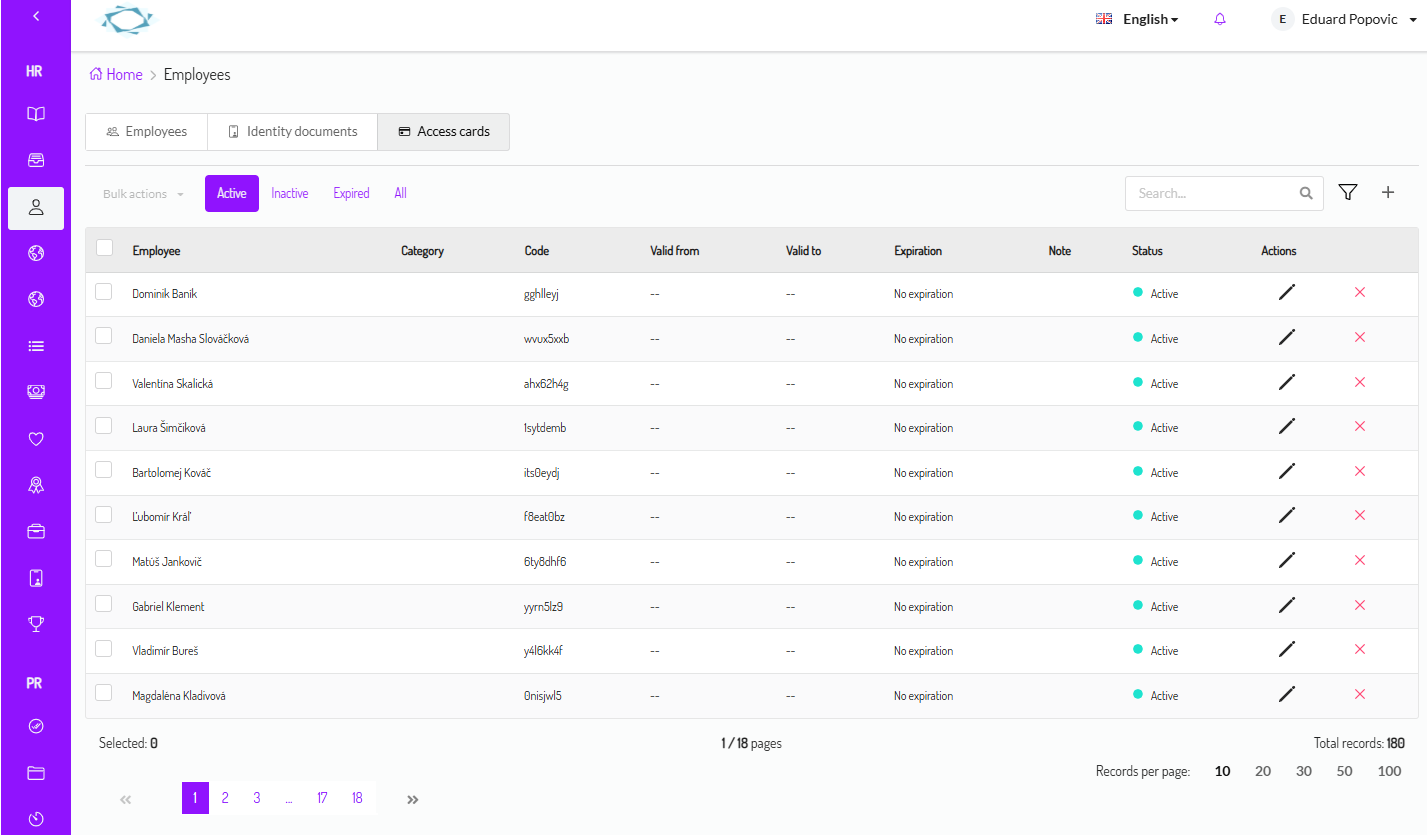The image size is (1427, 835).
Task: Show Active access cards filter
Action: pyautogui.click(x=232, y=194)
